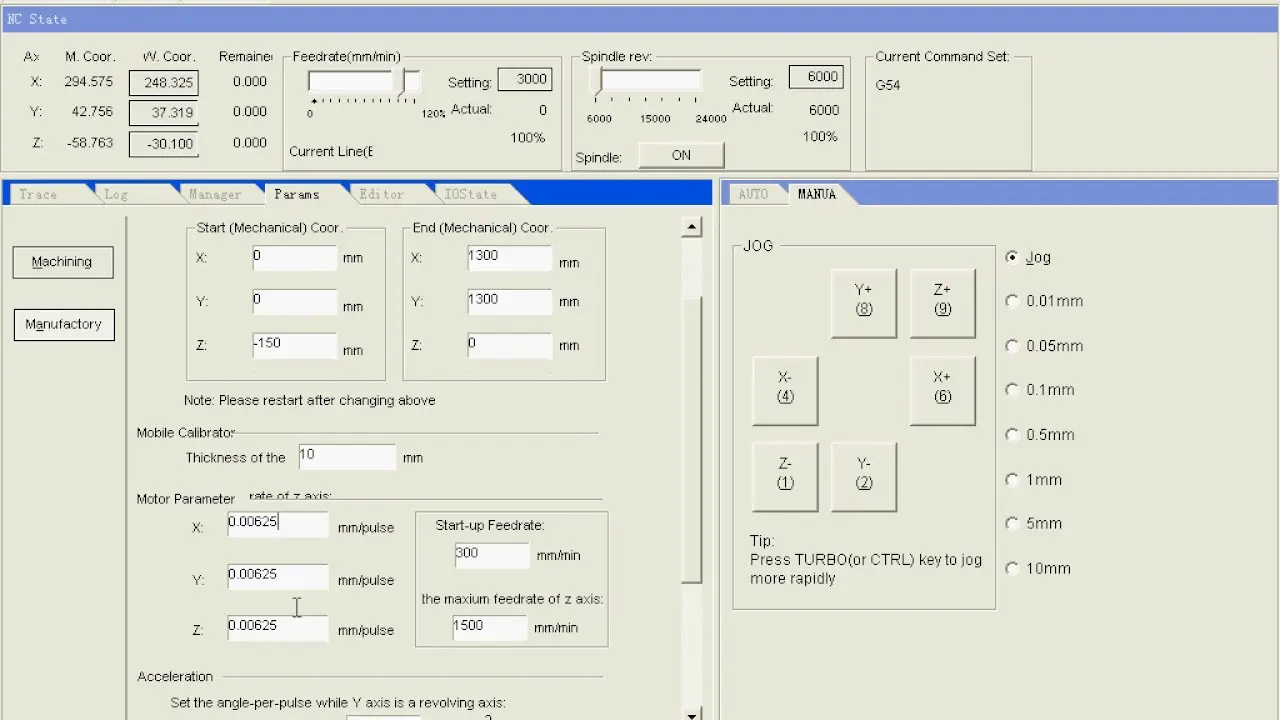Switch to the AUTO mode tab

coord(755,193)
